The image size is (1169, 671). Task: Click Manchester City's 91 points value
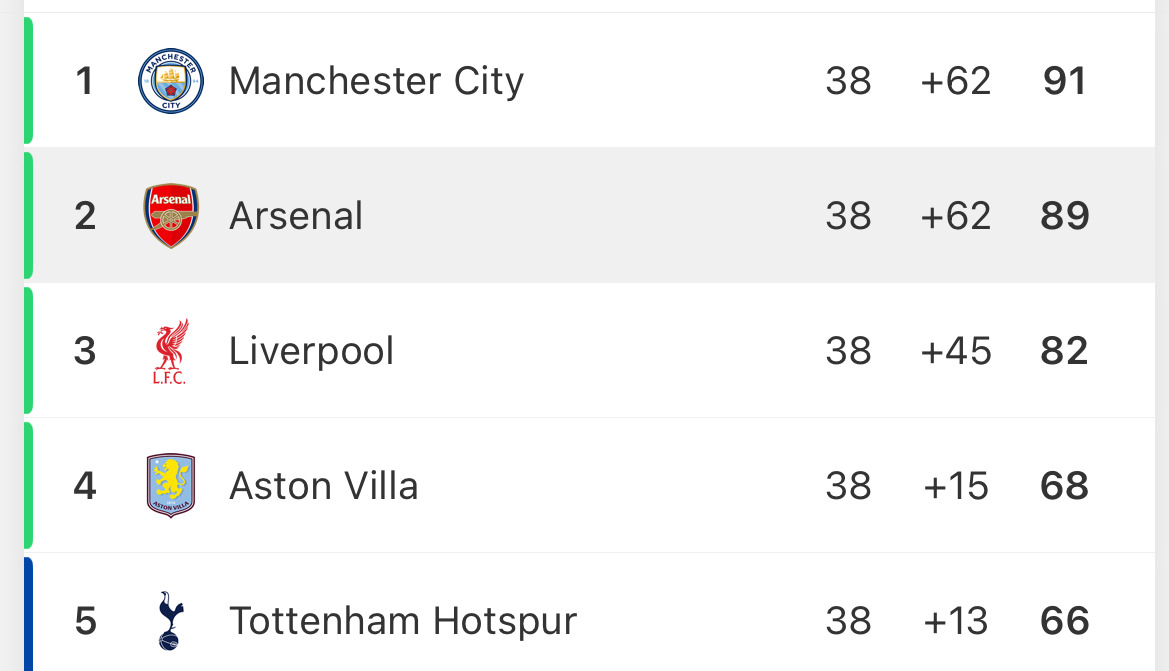point(1065,81)
